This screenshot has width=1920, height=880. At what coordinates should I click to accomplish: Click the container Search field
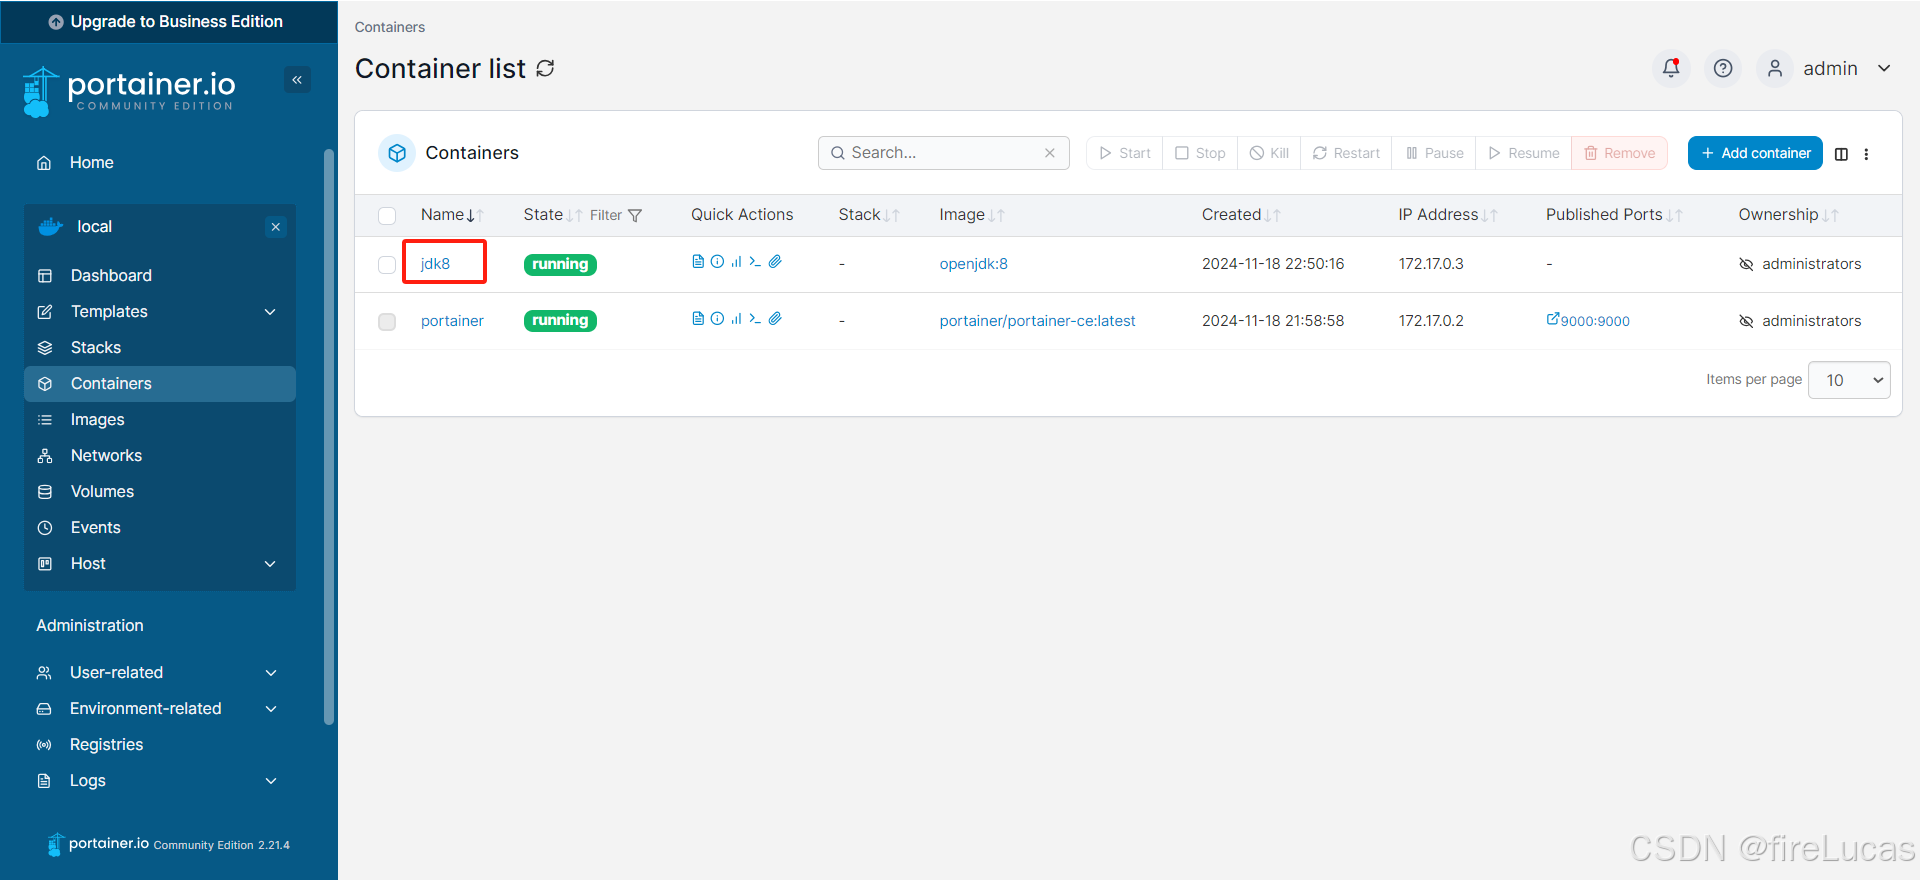click(944, 153)
